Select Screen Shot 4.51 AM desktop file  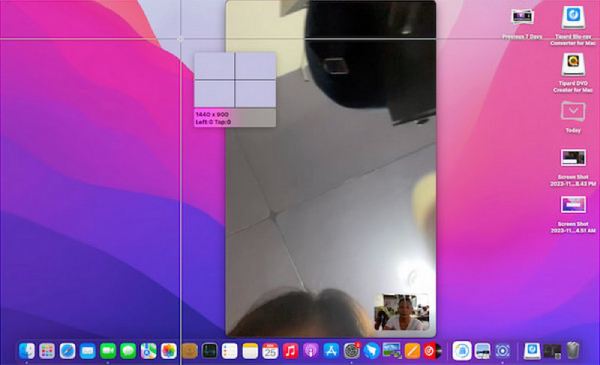coord(573,214)
